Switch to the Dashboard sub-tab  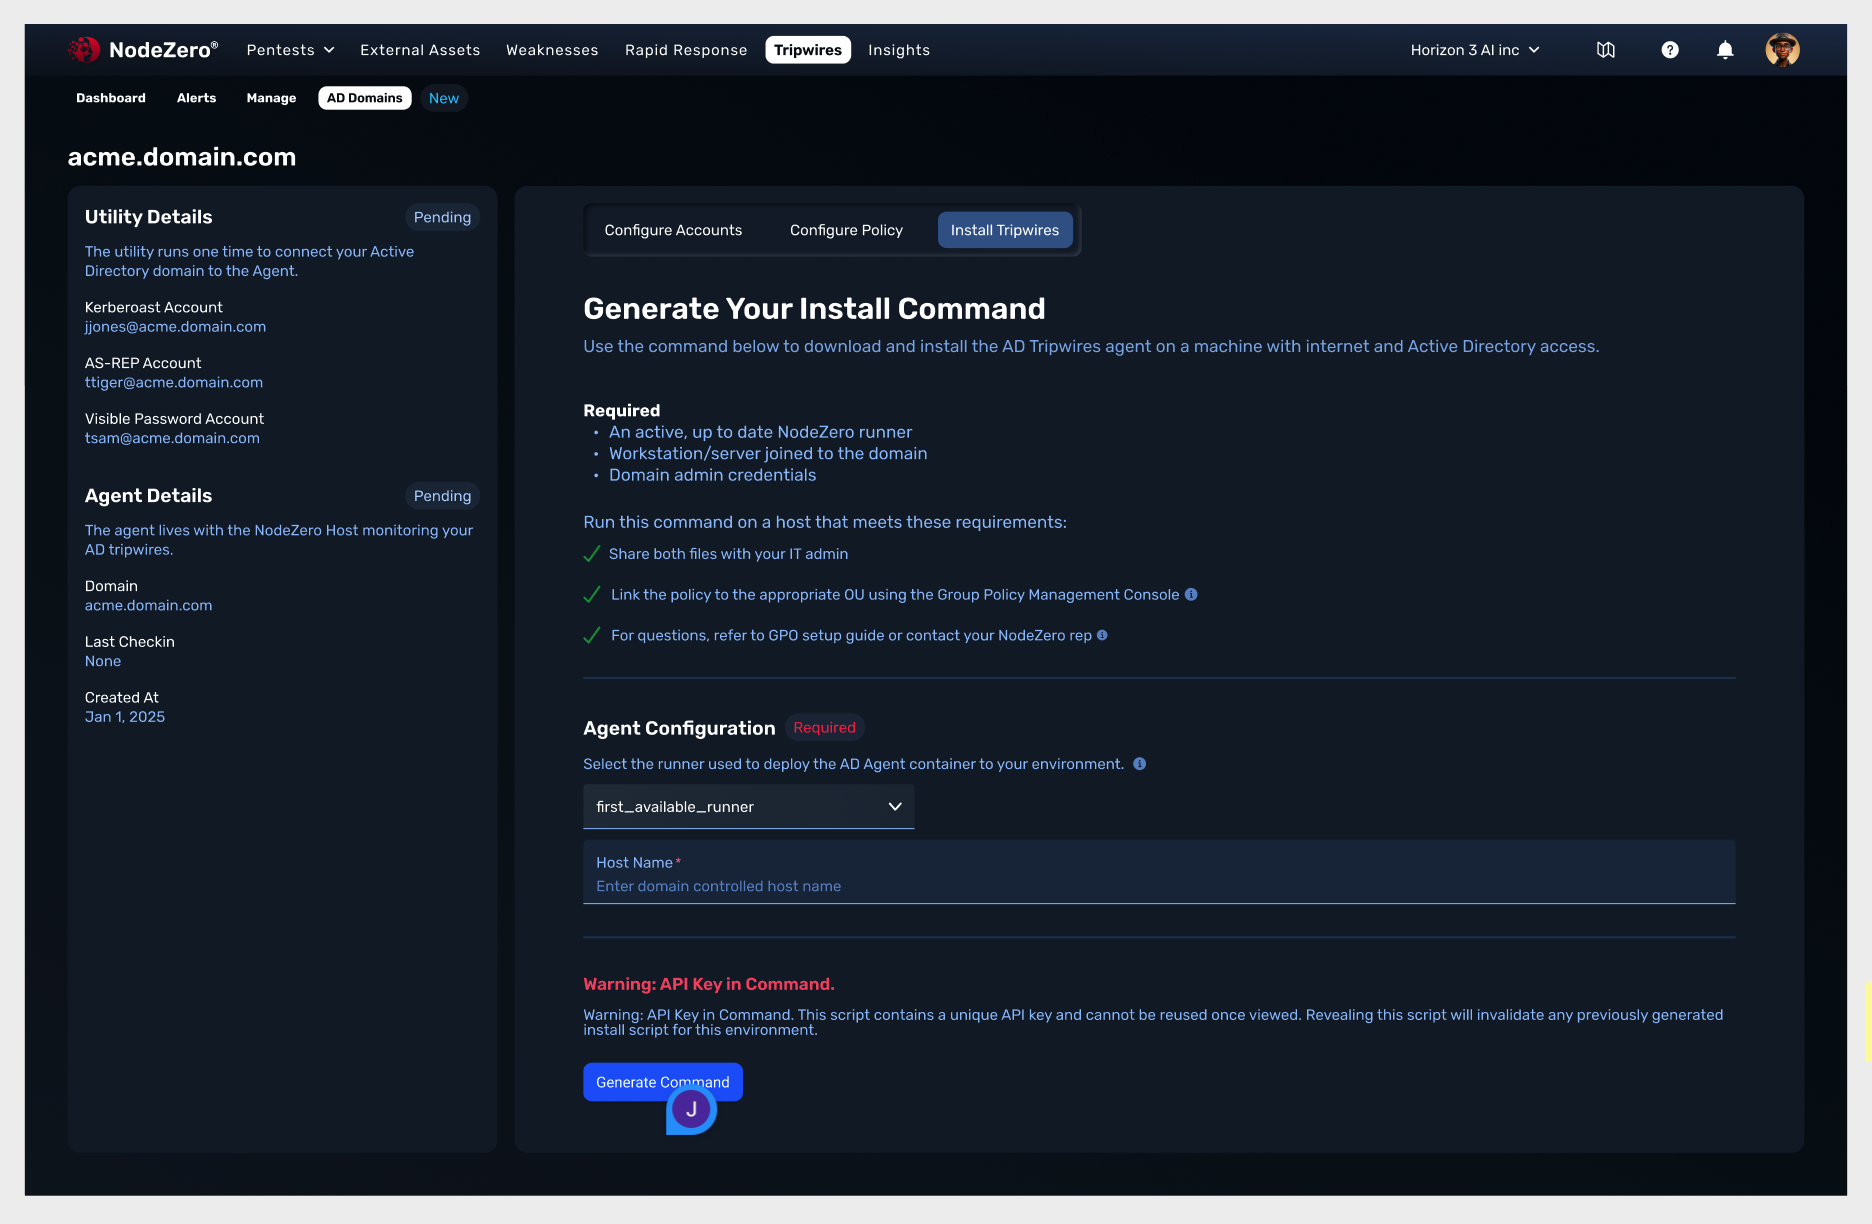coord(111,98)
